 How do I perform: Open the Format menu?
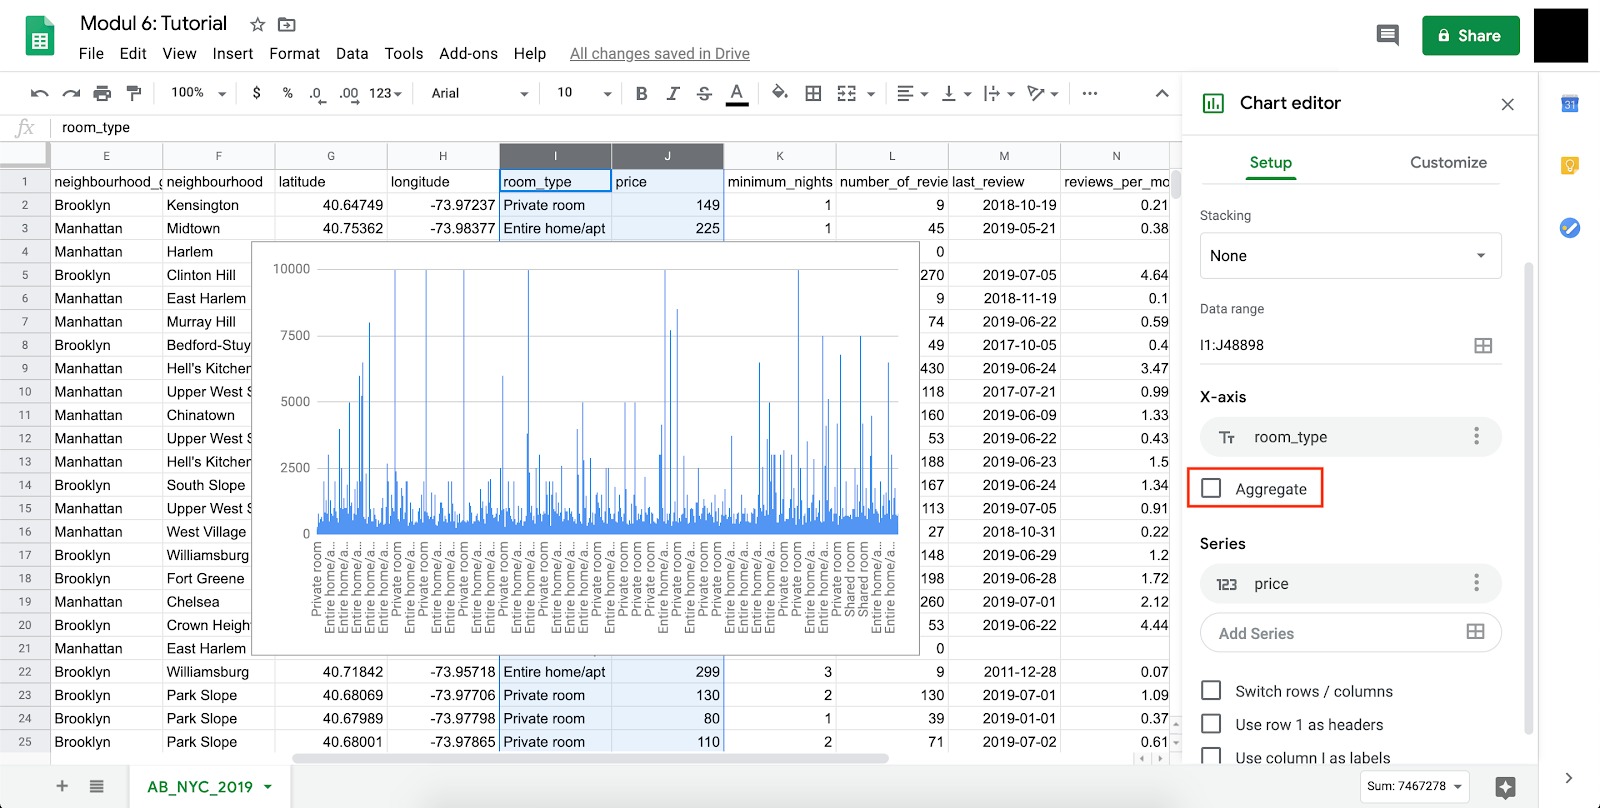coord(294,54)
